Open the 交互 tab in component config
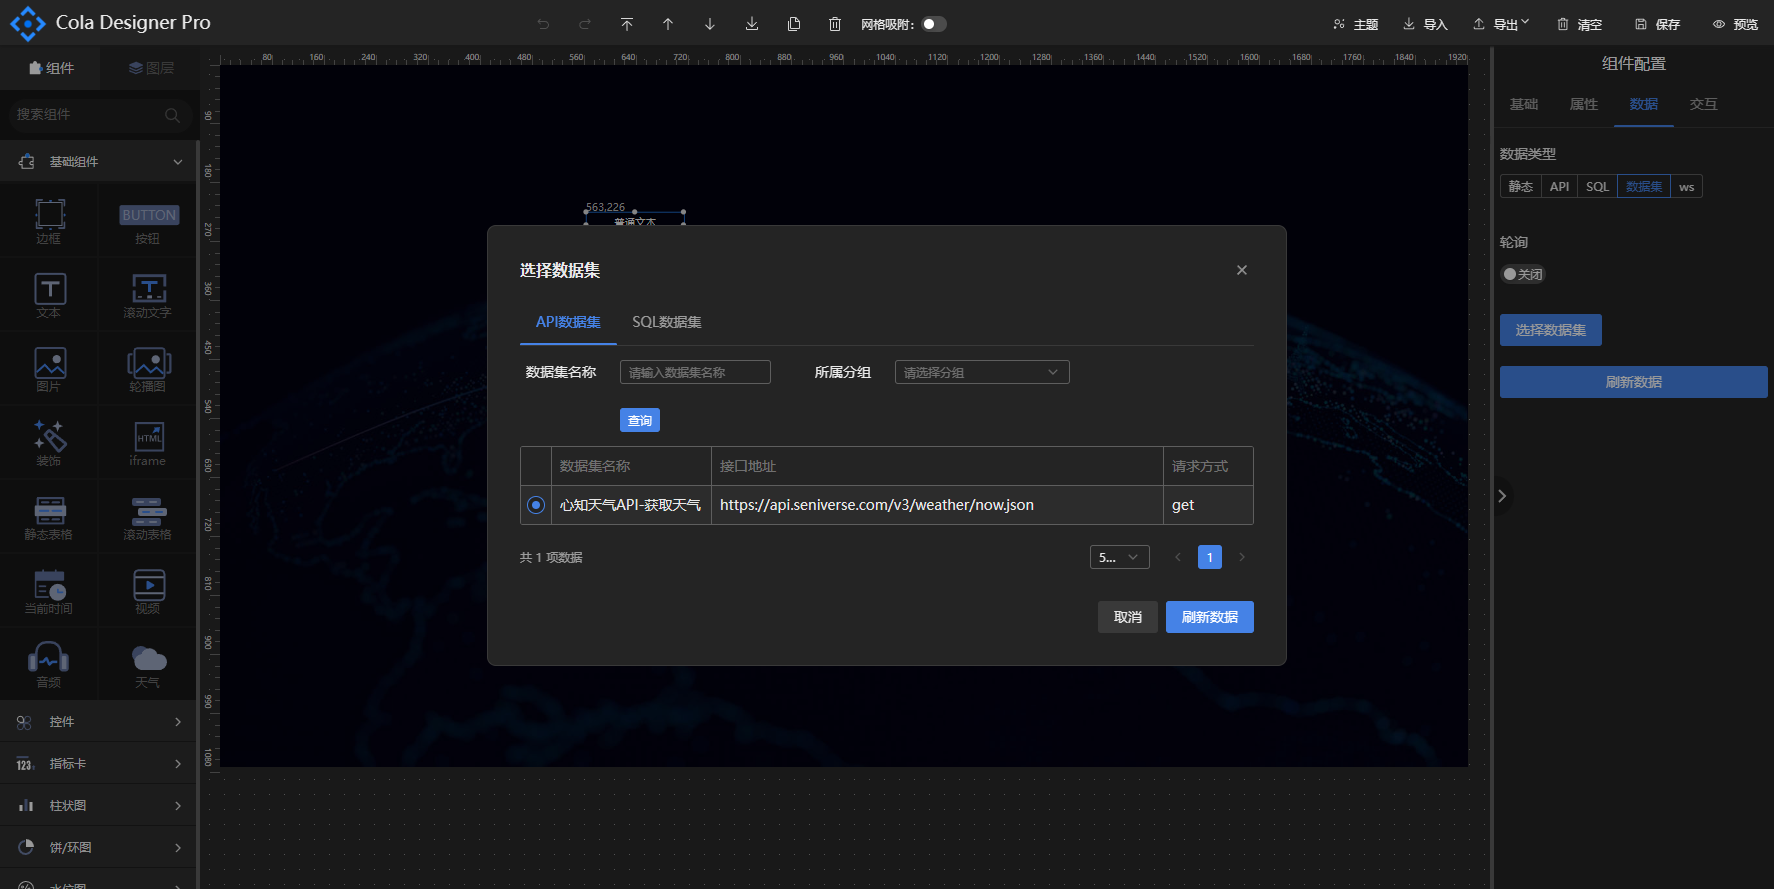The image size is (1774, 889). (1703, 104)
